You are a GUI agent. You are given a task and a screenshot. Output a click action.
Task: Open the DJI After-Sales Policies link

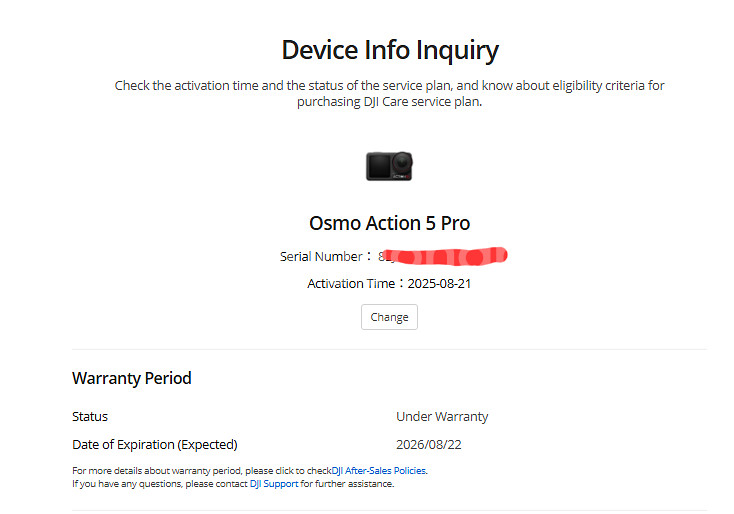coord(385,470)
